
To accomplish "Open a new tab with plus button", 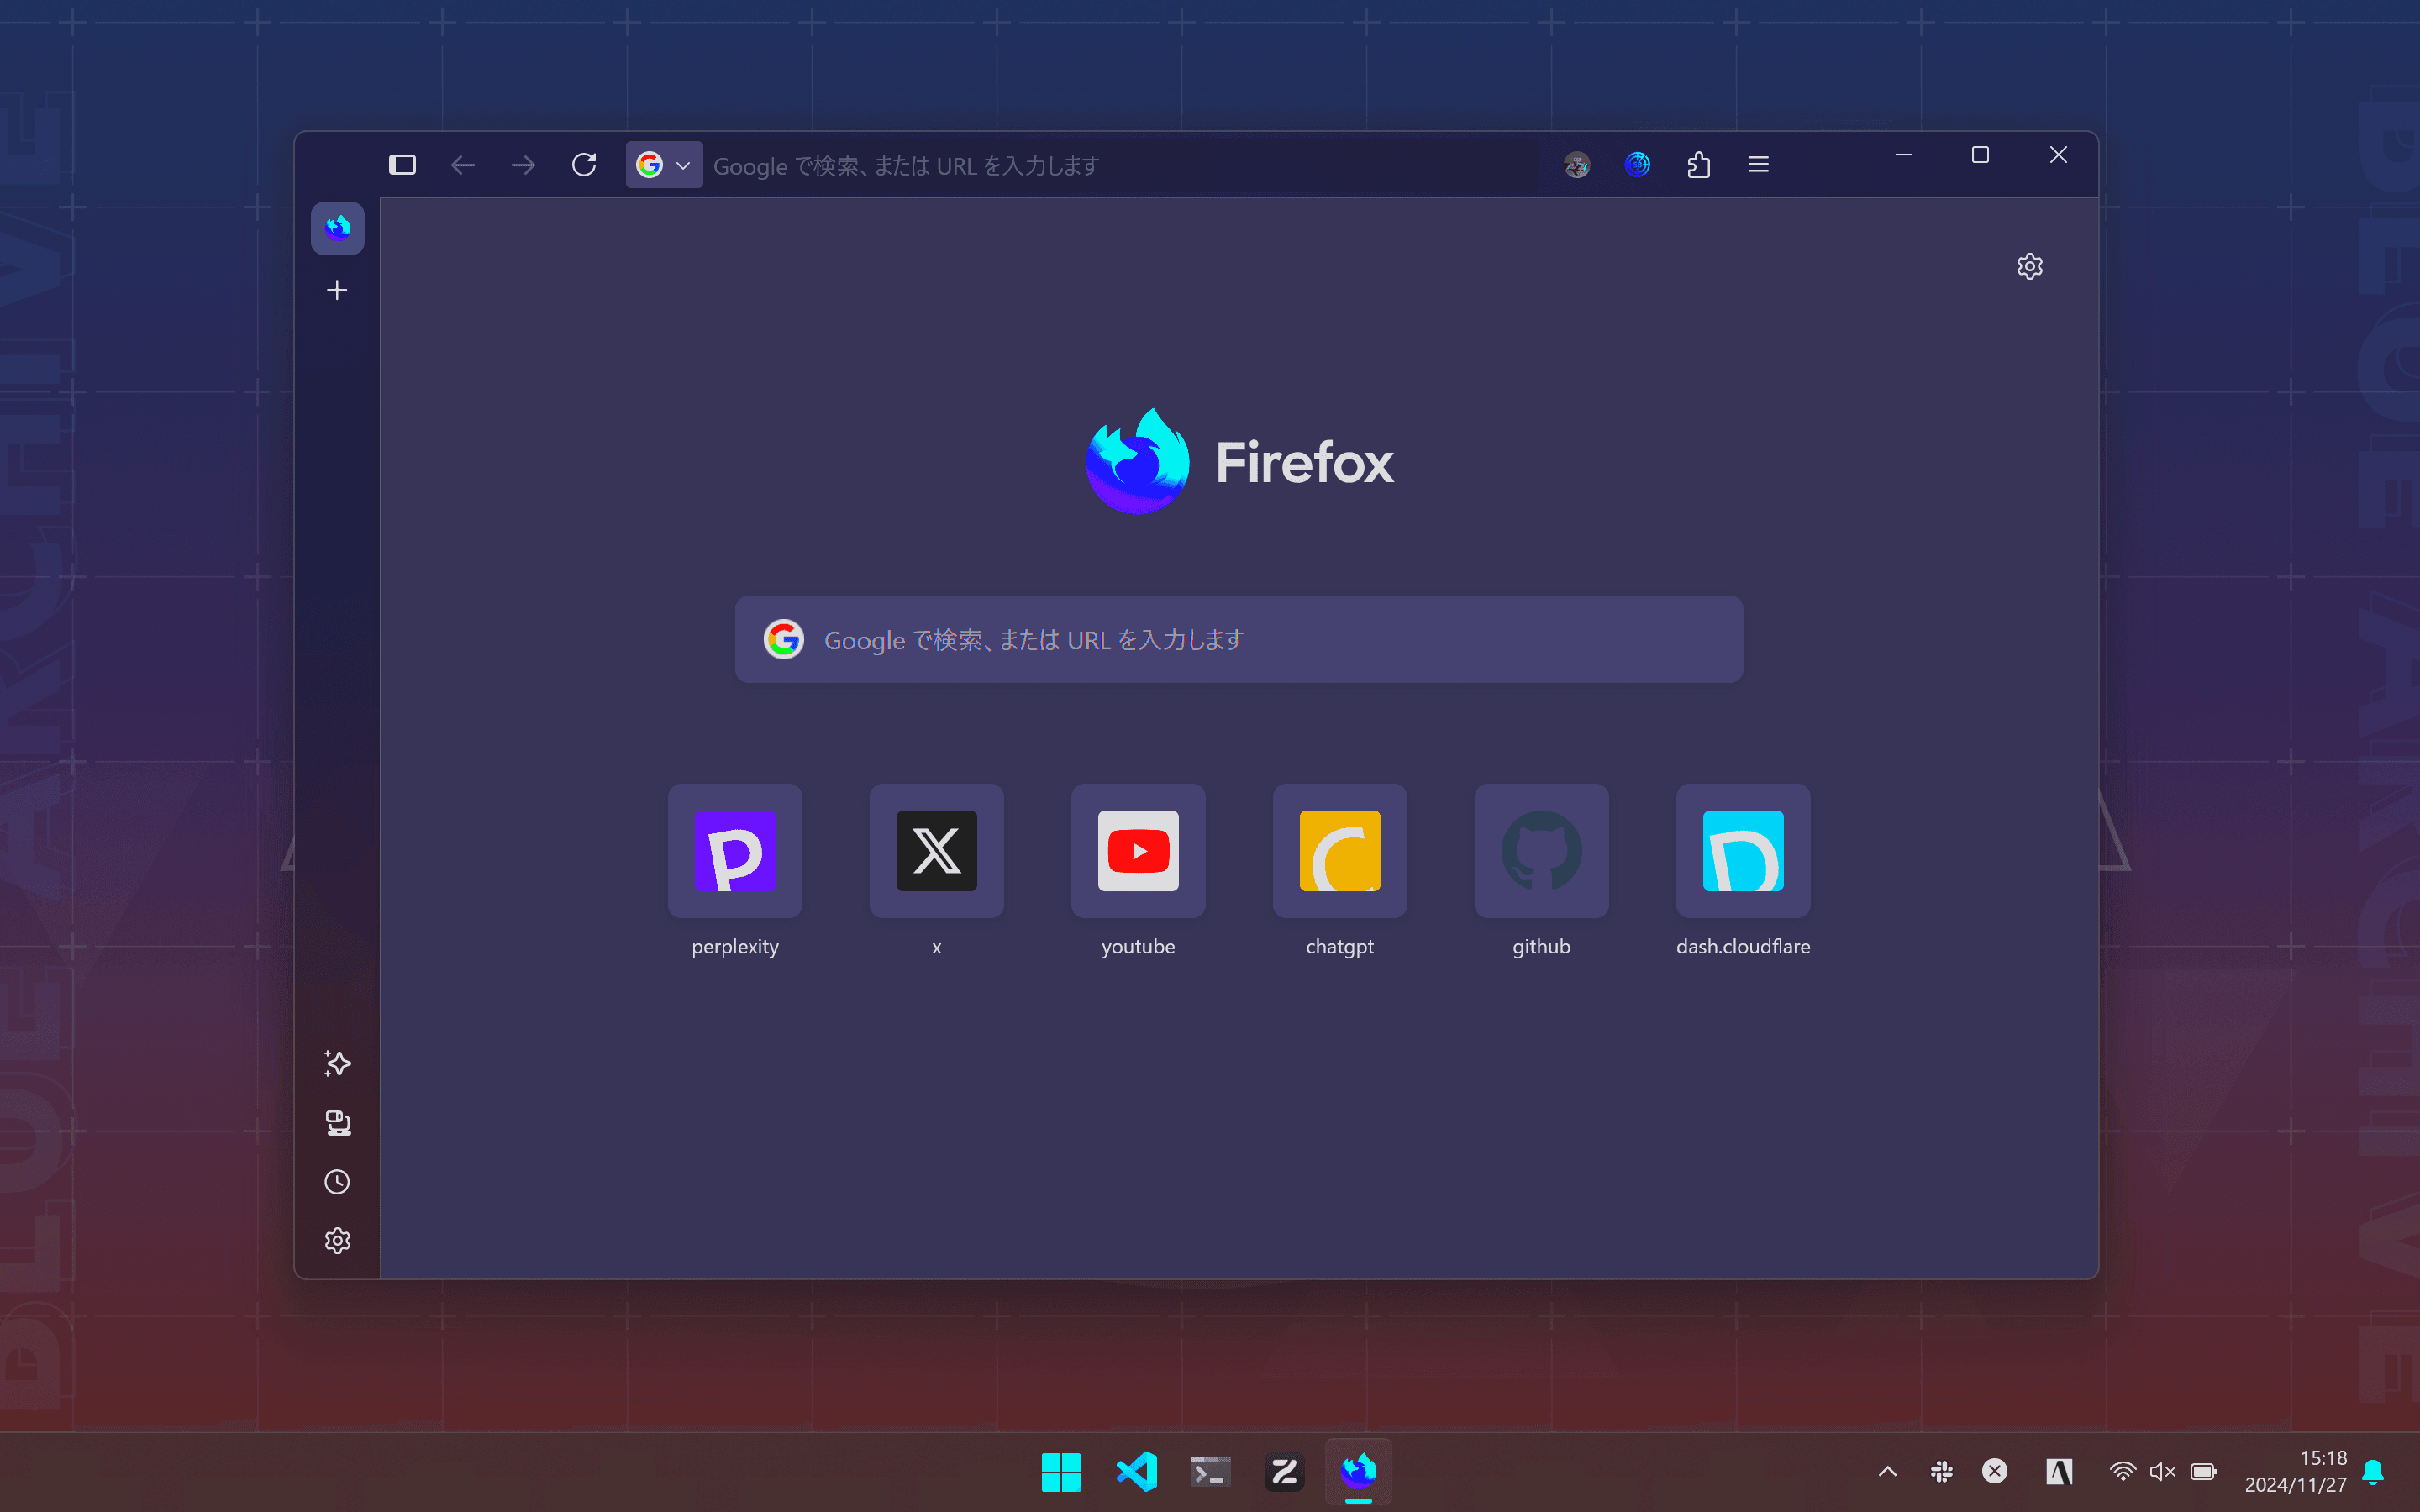I will [337, 290].
